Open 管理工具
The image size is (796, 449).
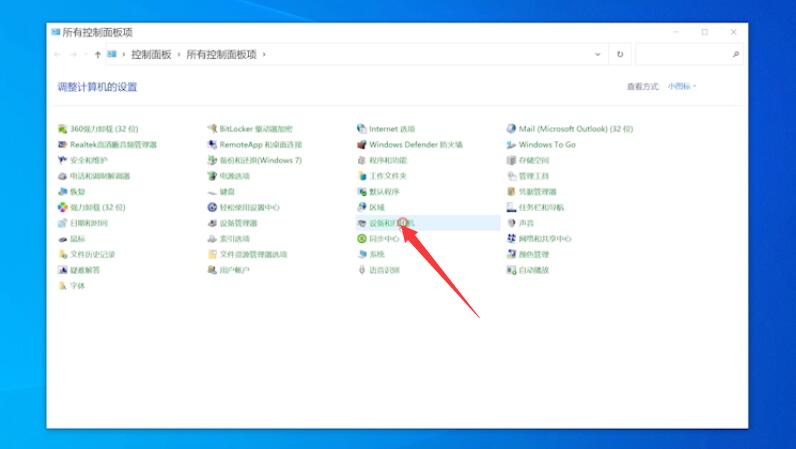tap(528, 176)
